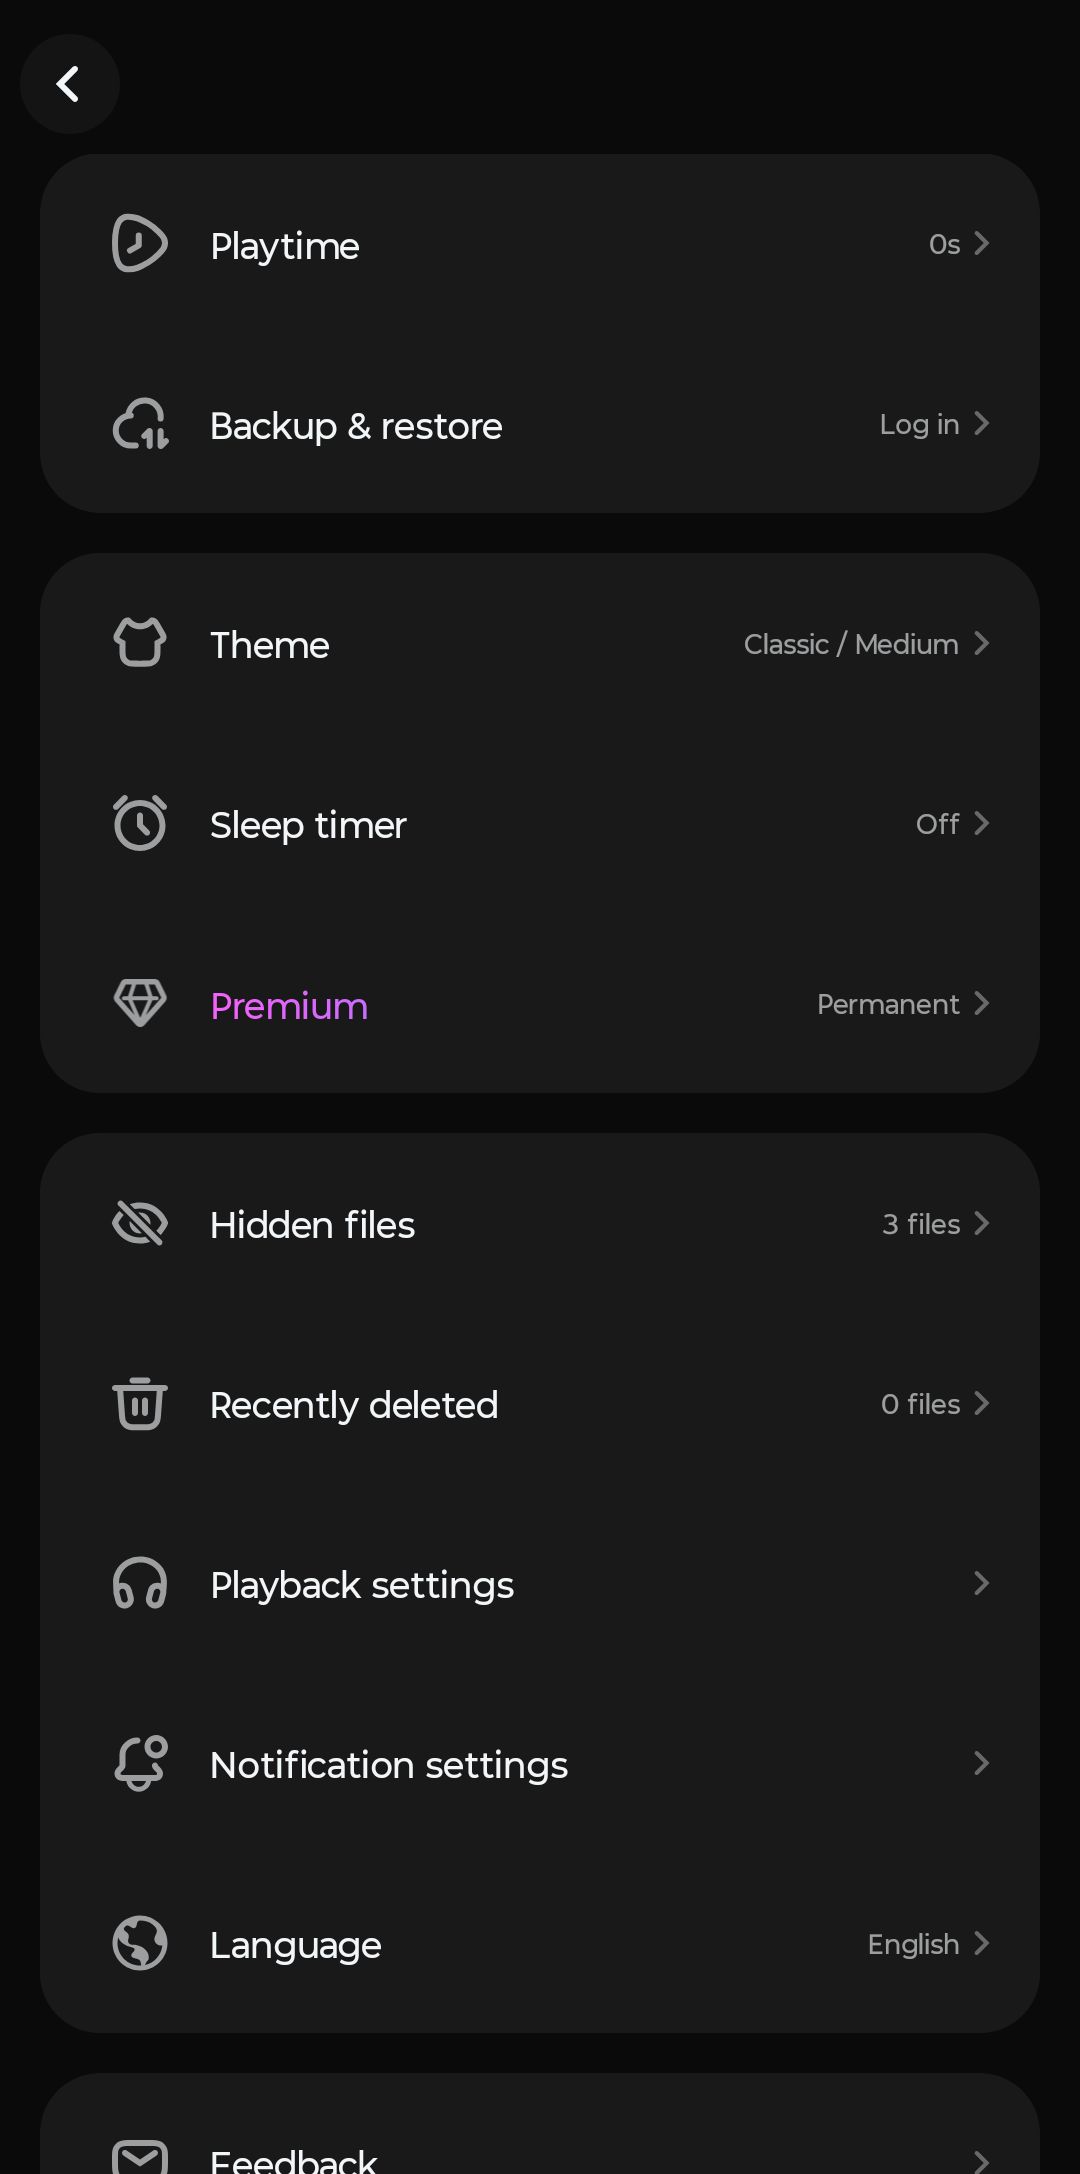1080x2174 pixels.
Task: Tap the Language globe icon
Action: [140, 1943]
